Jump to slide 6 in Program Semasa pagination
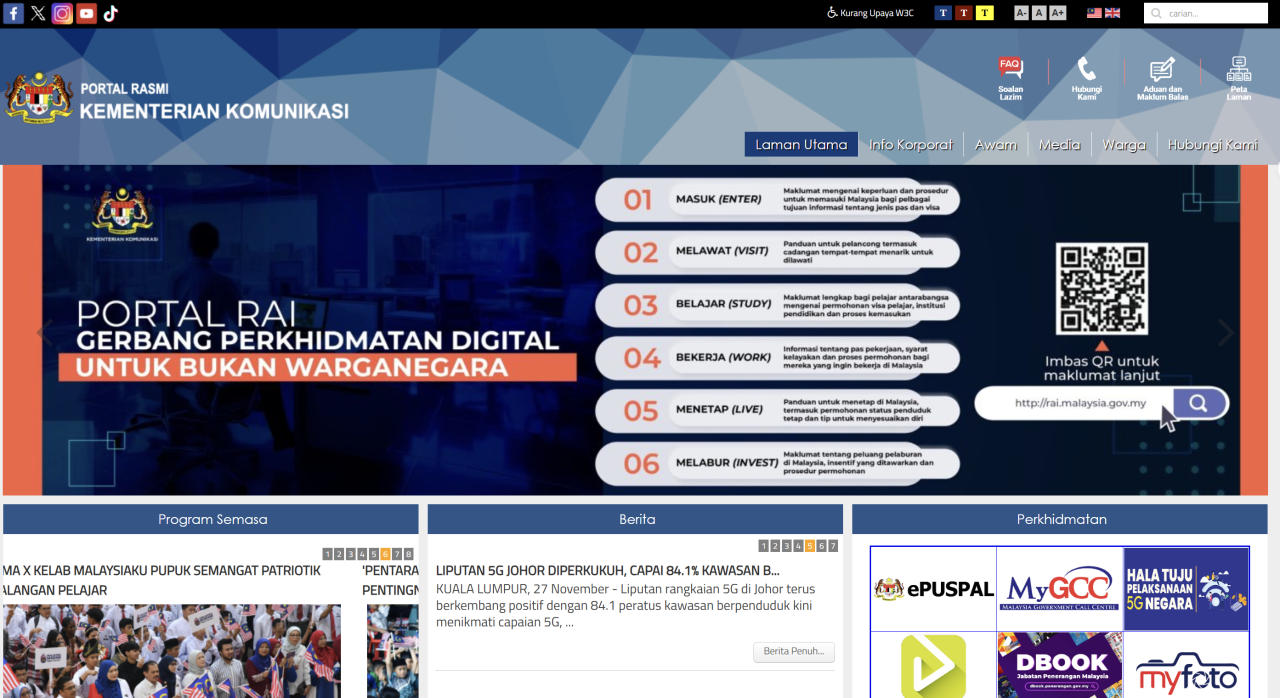Viewport: 1280px width, 698px height. click(385, 552)
